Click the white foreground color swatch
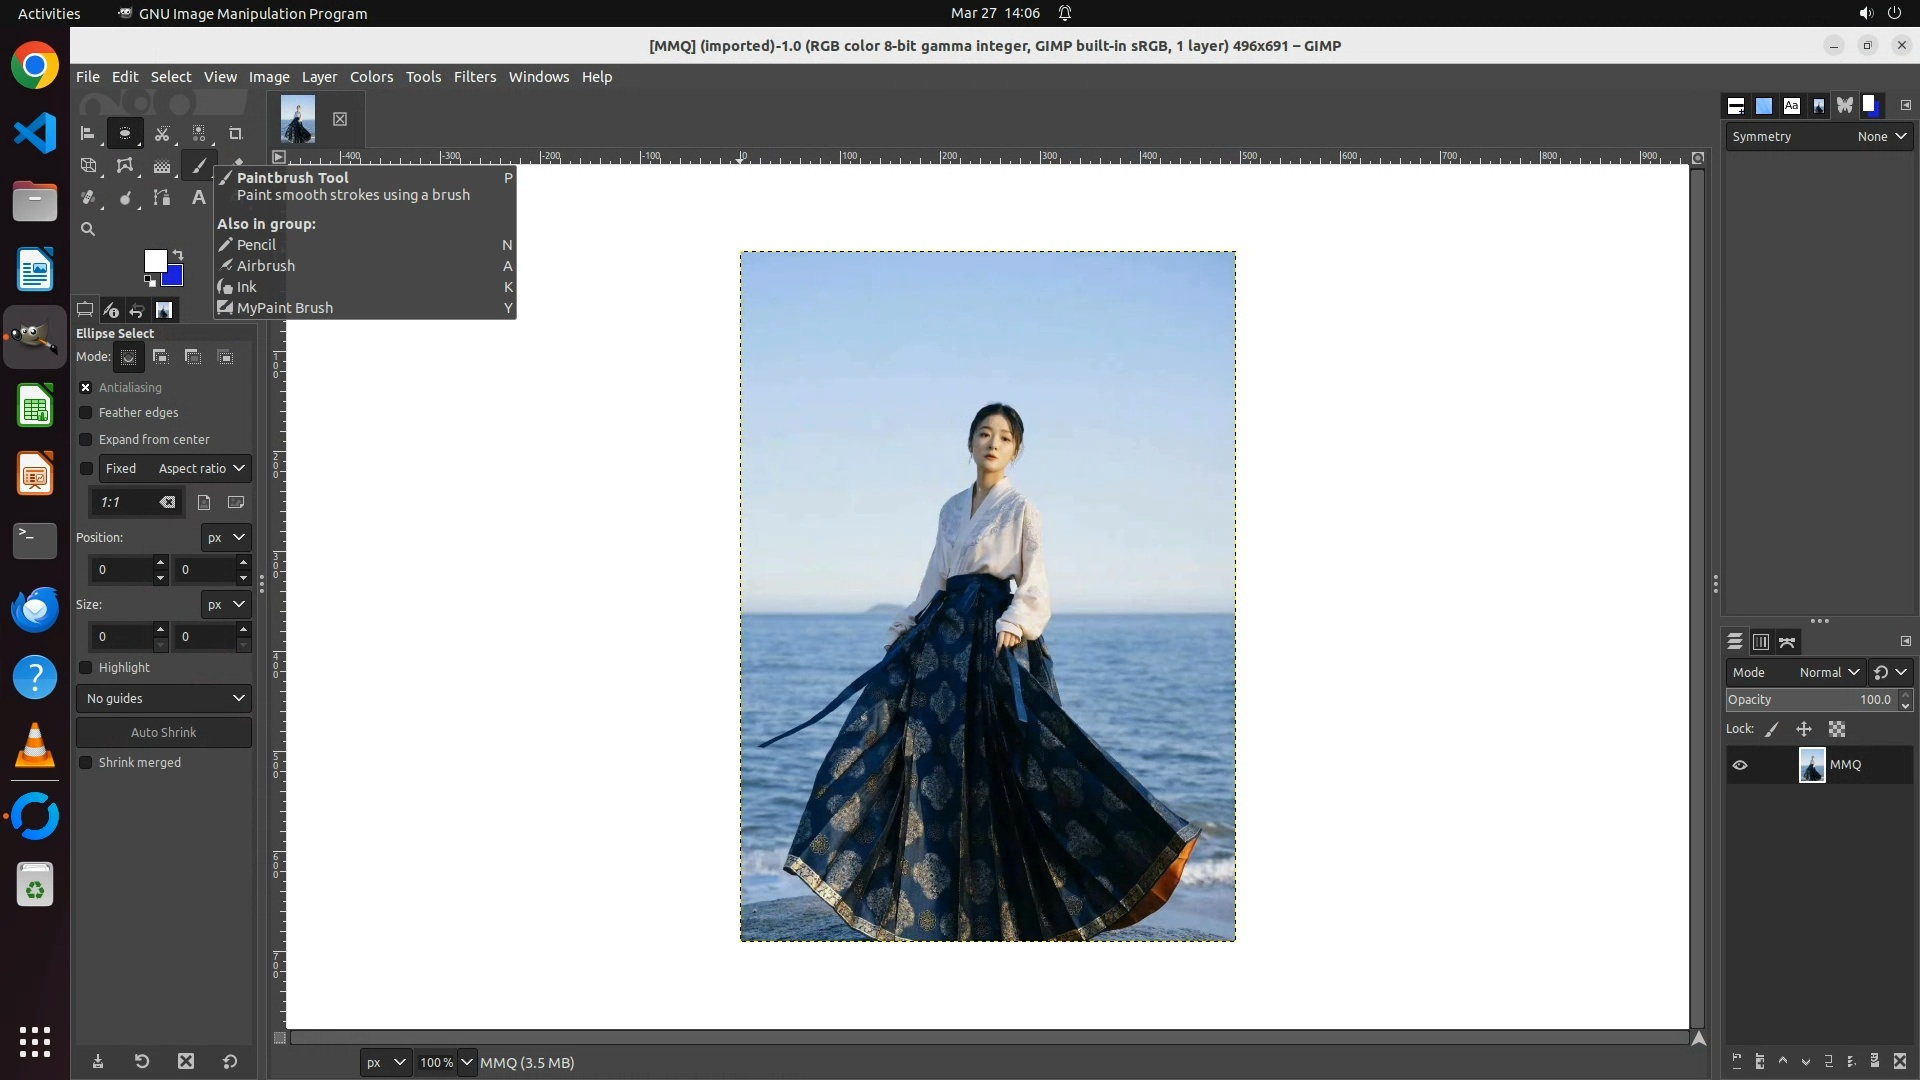 pos(154,261)
